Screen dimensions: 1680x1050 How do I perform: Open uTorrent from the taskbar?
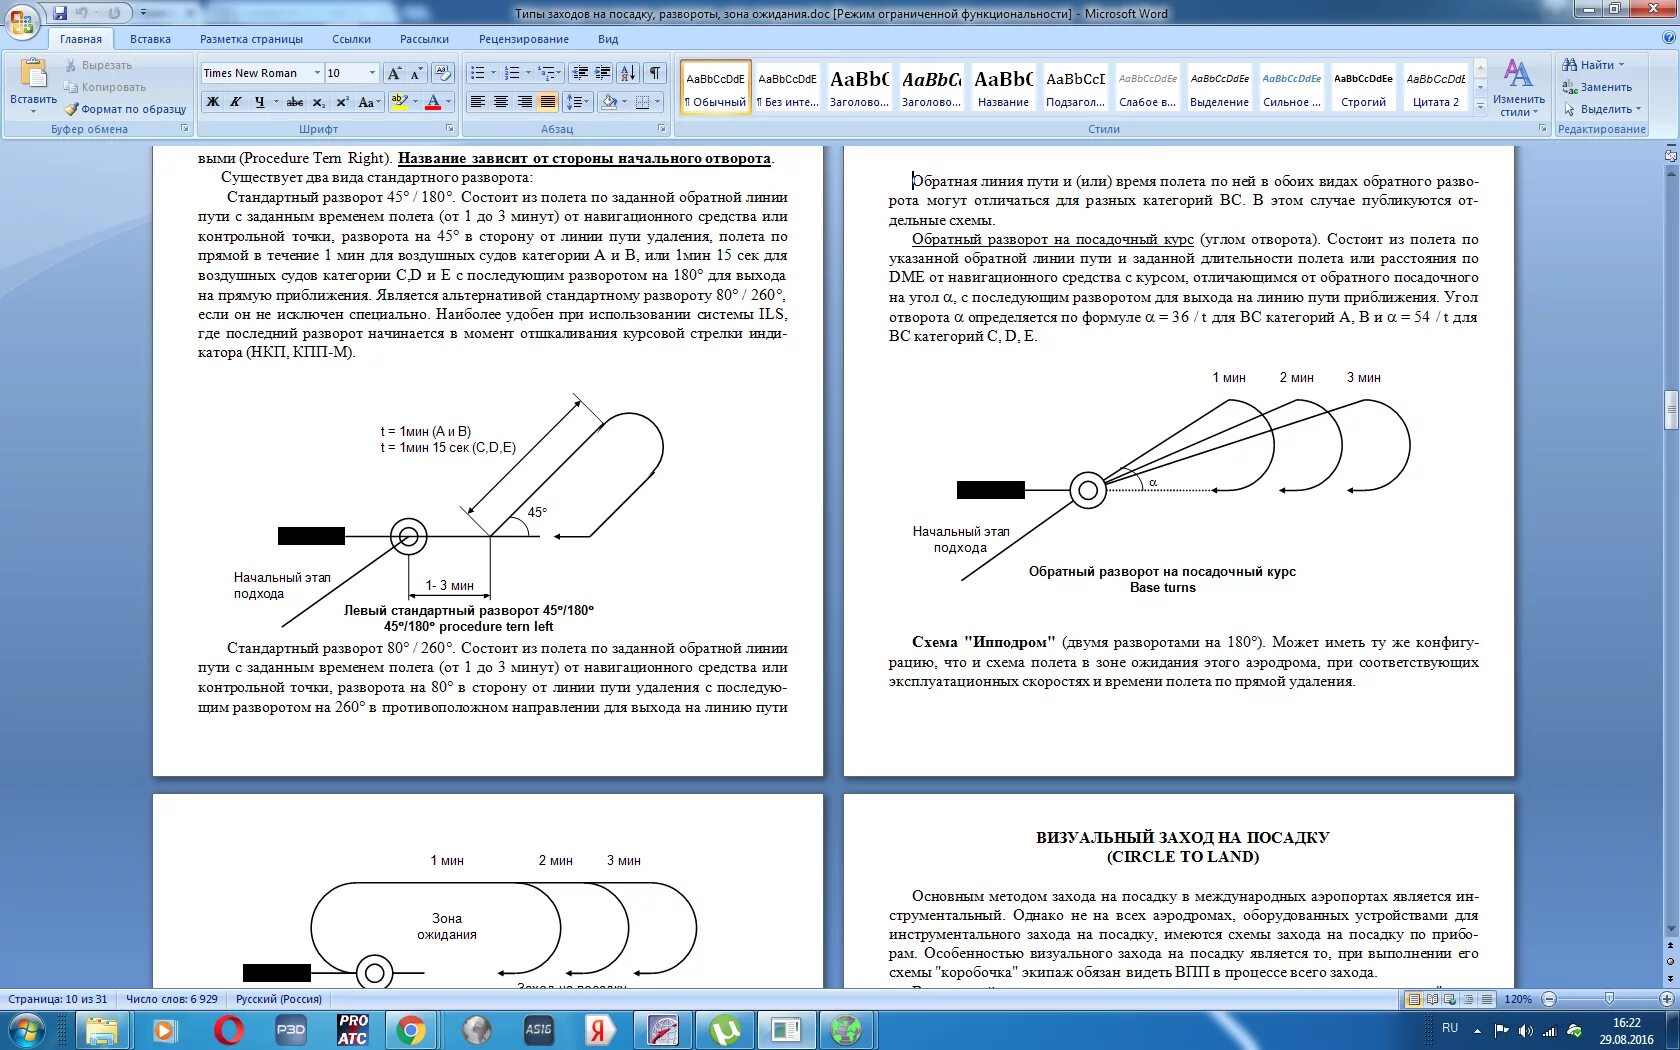[725, 1030]
